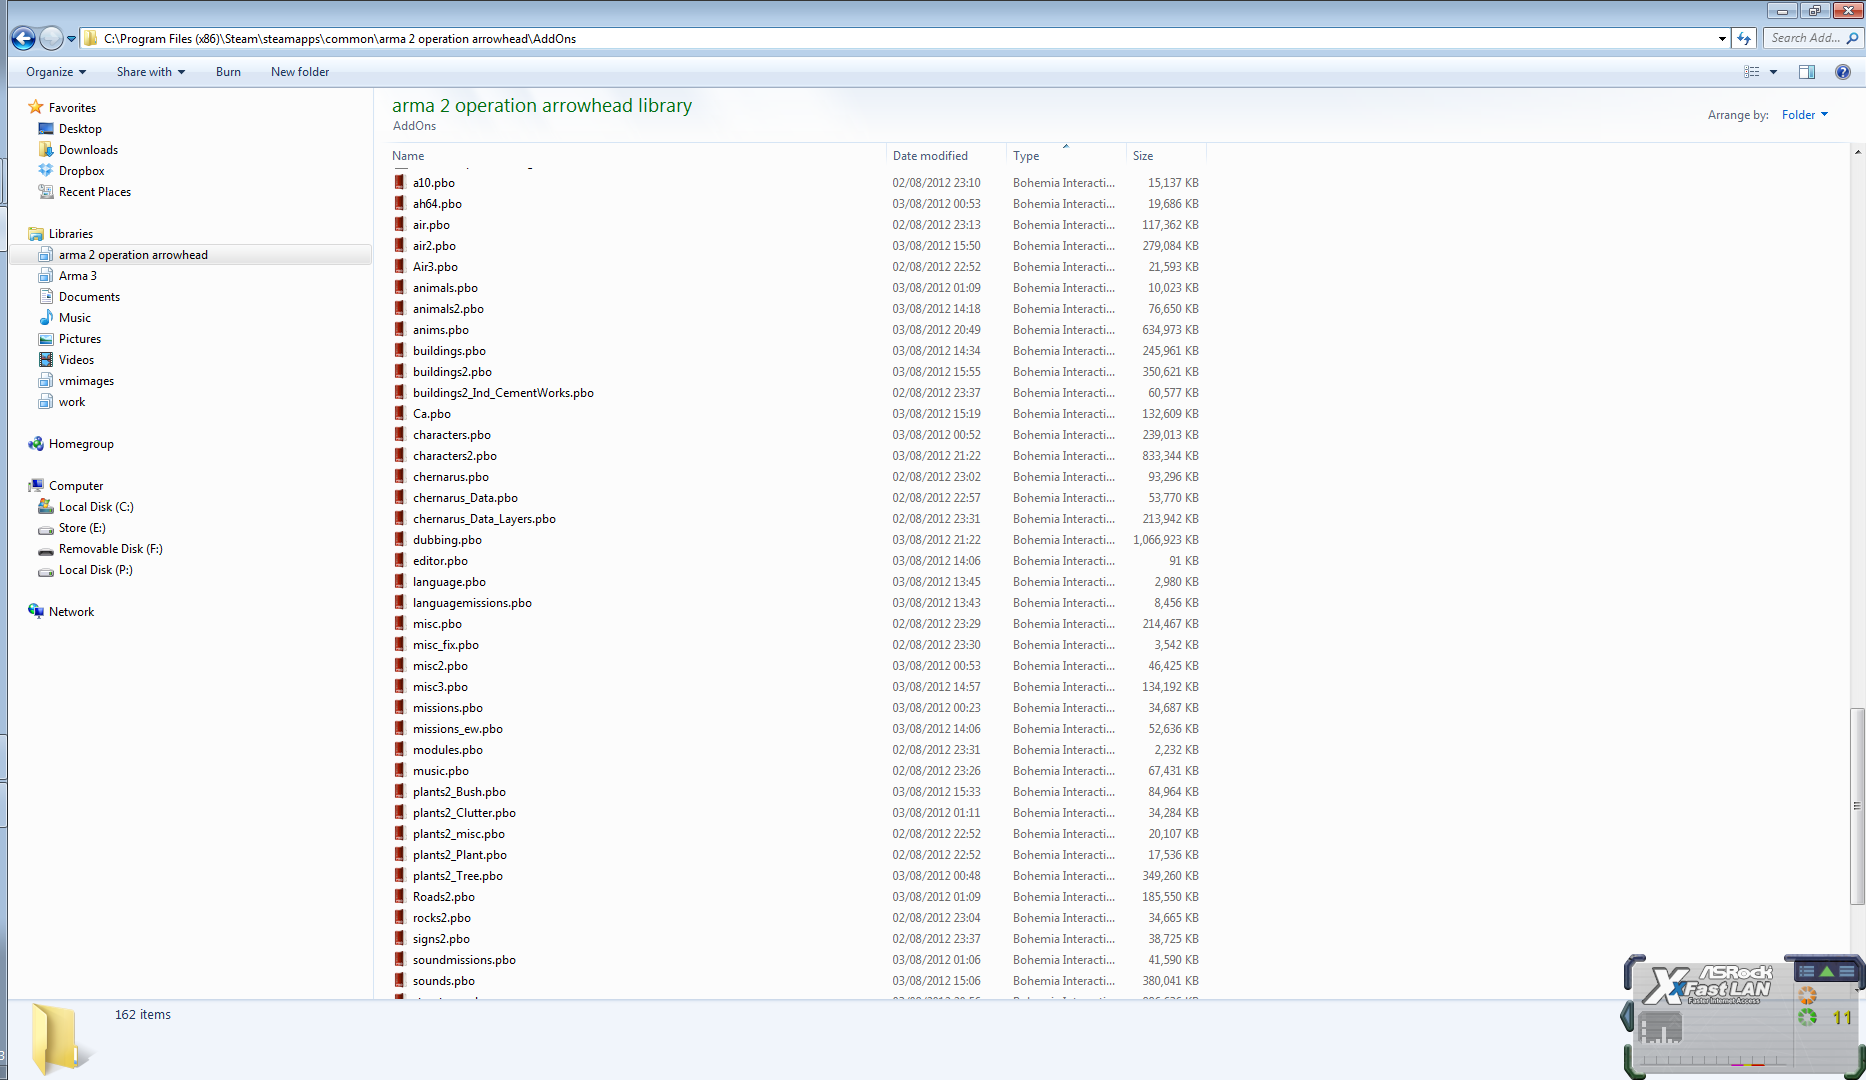Select the editor.pbo file

click(440, 561)
